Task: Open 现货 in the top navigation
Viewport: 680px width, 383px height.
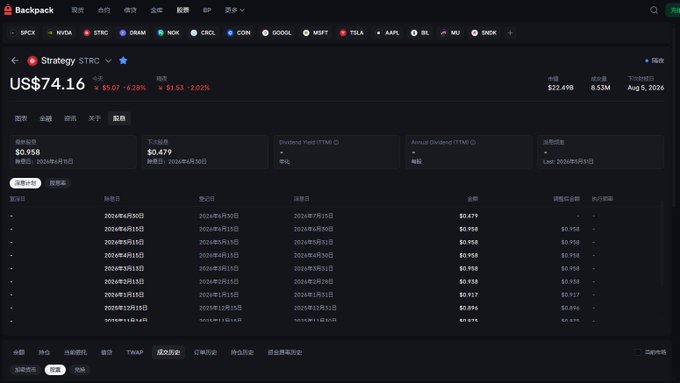Action: 78,10
